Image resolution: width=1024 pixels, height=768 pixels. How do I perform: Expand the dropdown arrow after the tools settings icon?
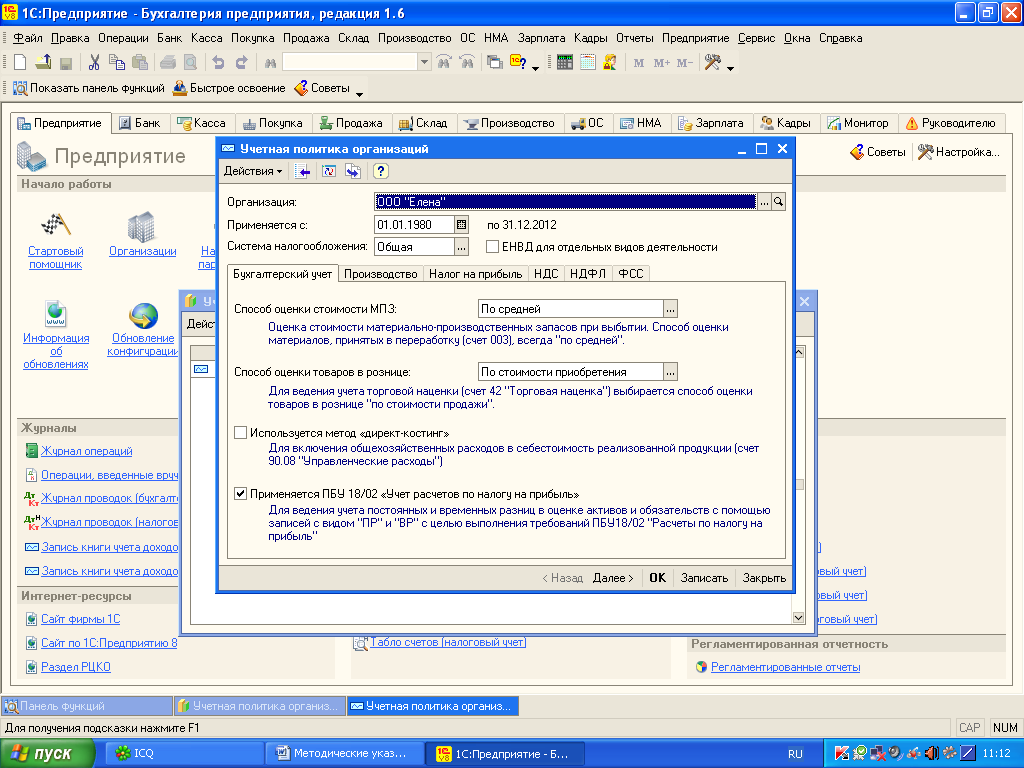click(730, 68)
